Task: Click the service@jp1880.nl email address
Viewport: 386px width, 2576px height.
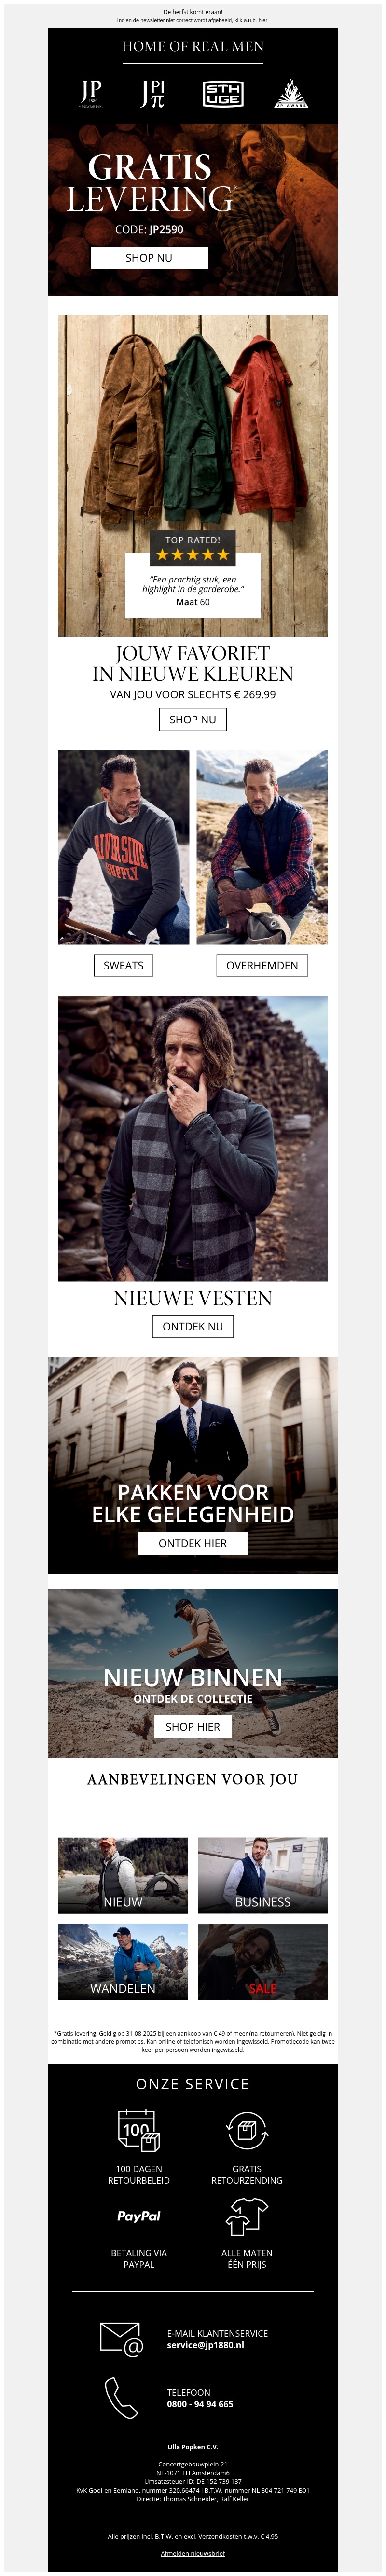Action: (x=205, y=2345)
